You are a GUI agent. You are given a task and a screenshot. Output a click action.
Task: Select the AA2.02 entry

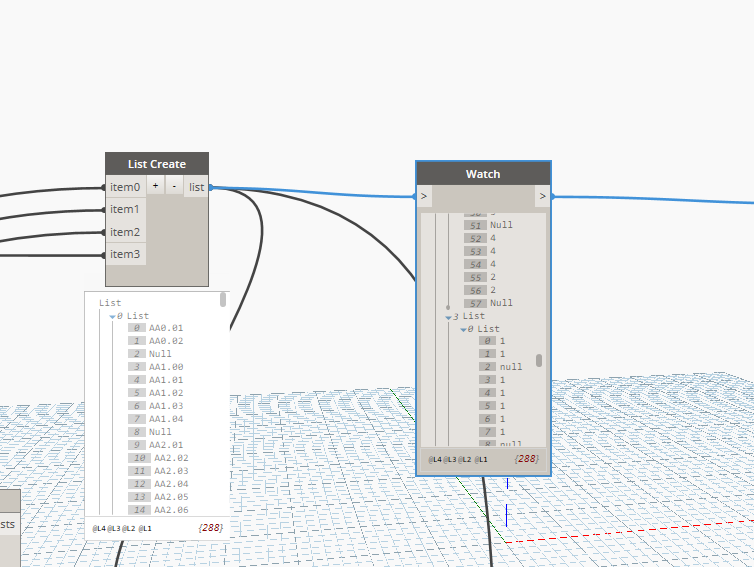click(171, 458)
